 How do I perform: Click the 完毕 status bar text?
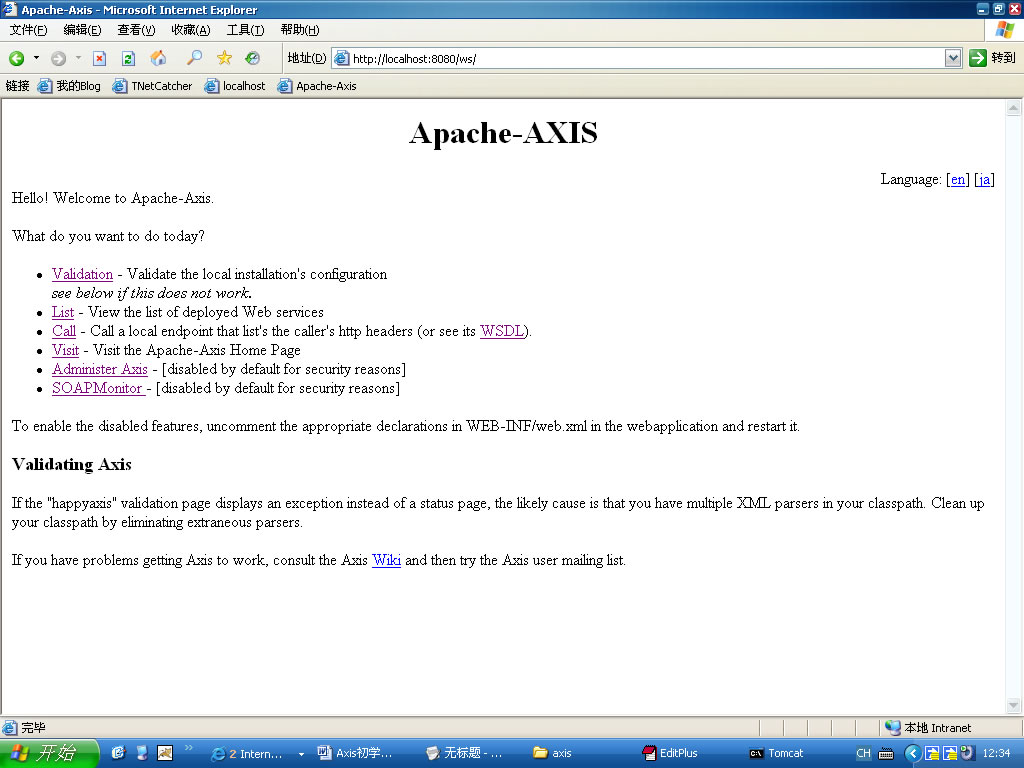(x=33, y=728)
